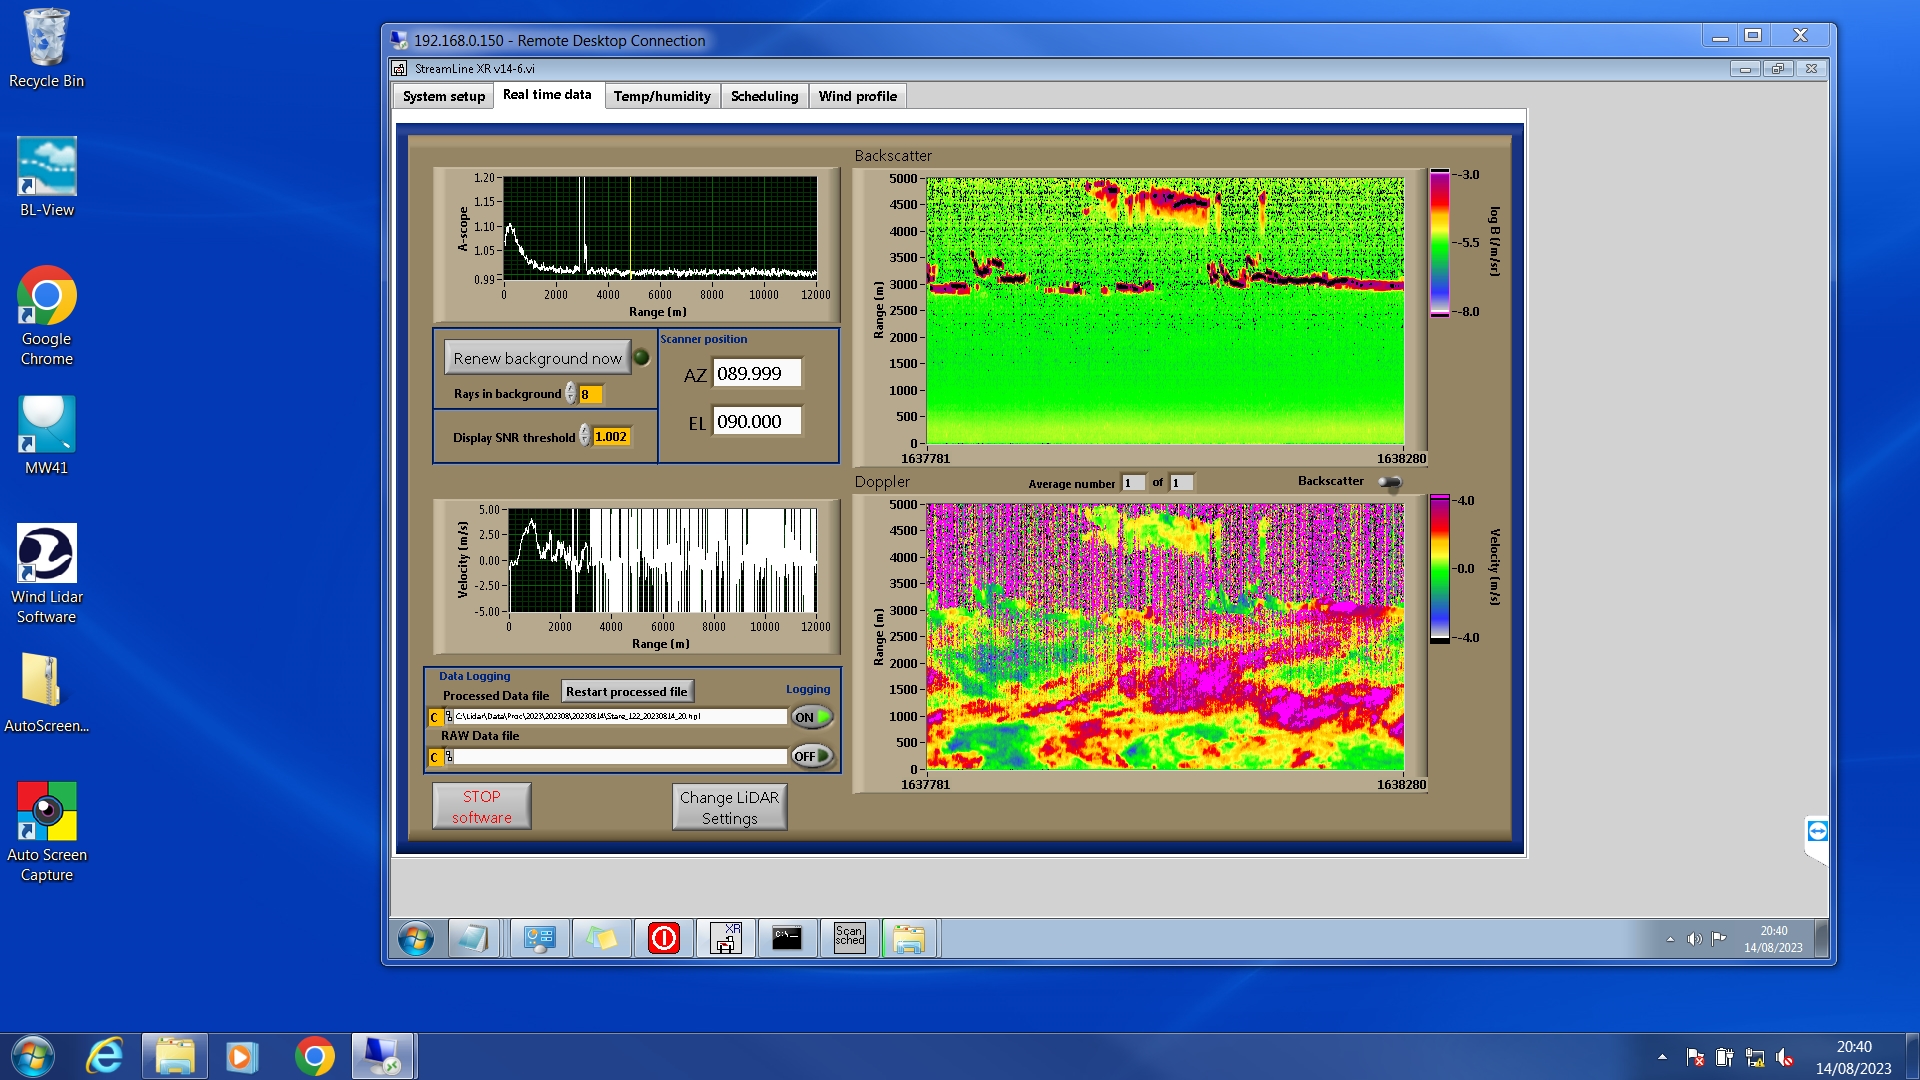Toggle processed data logging ON switch
Image resolution: width=1920 pixels, height=1080 pixels.
(x=811, y=717)
